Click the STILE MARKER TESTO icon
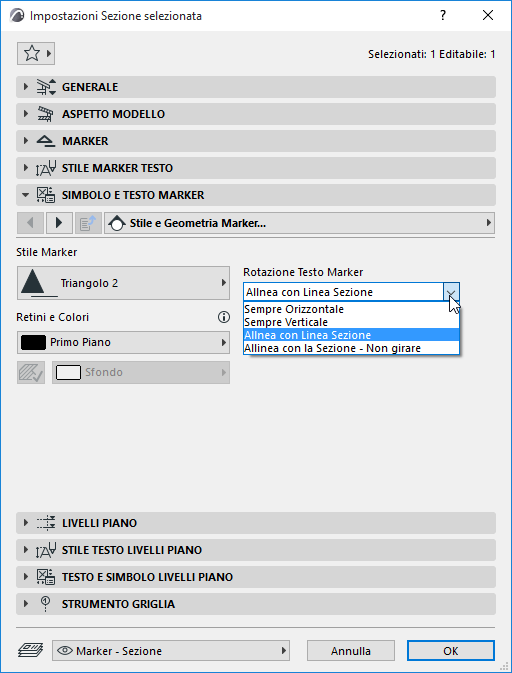 [46, 168]
